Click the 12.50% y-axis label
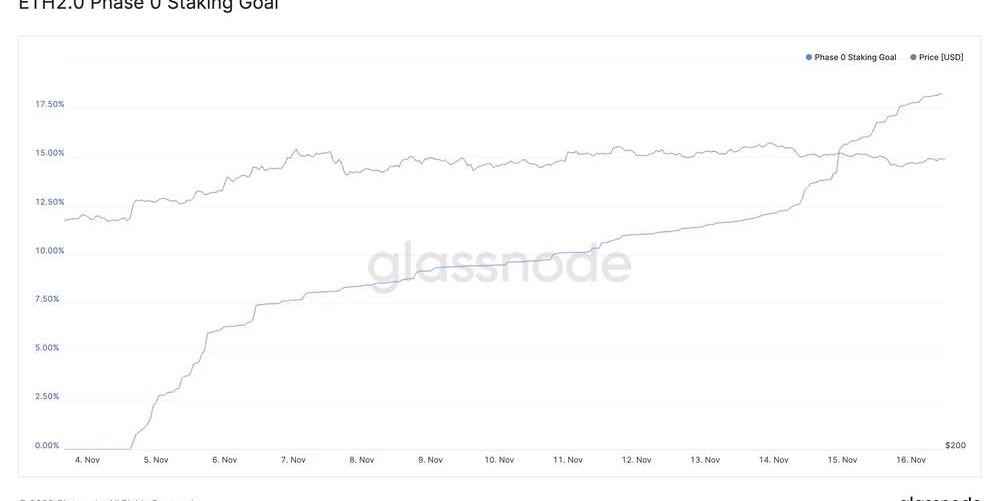Screen dimensions: 1000x501 (49, 202)
